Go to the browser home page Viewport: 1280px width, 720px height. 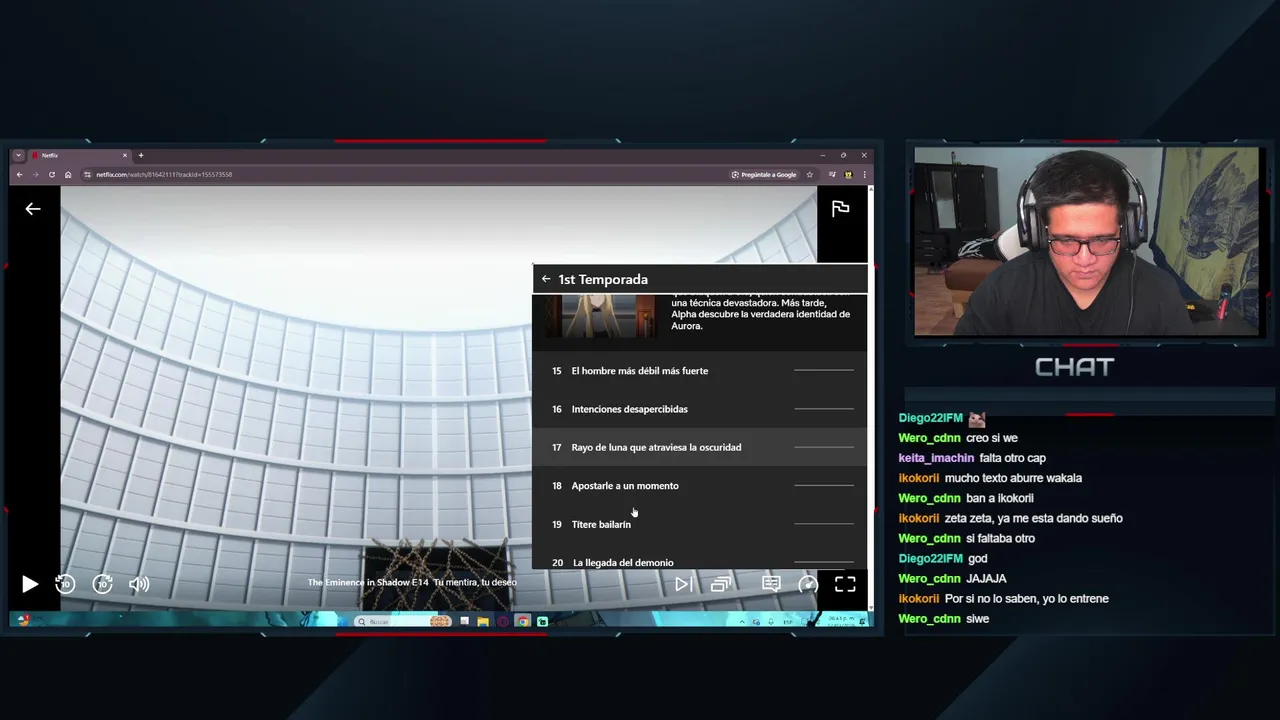point(68,174)
